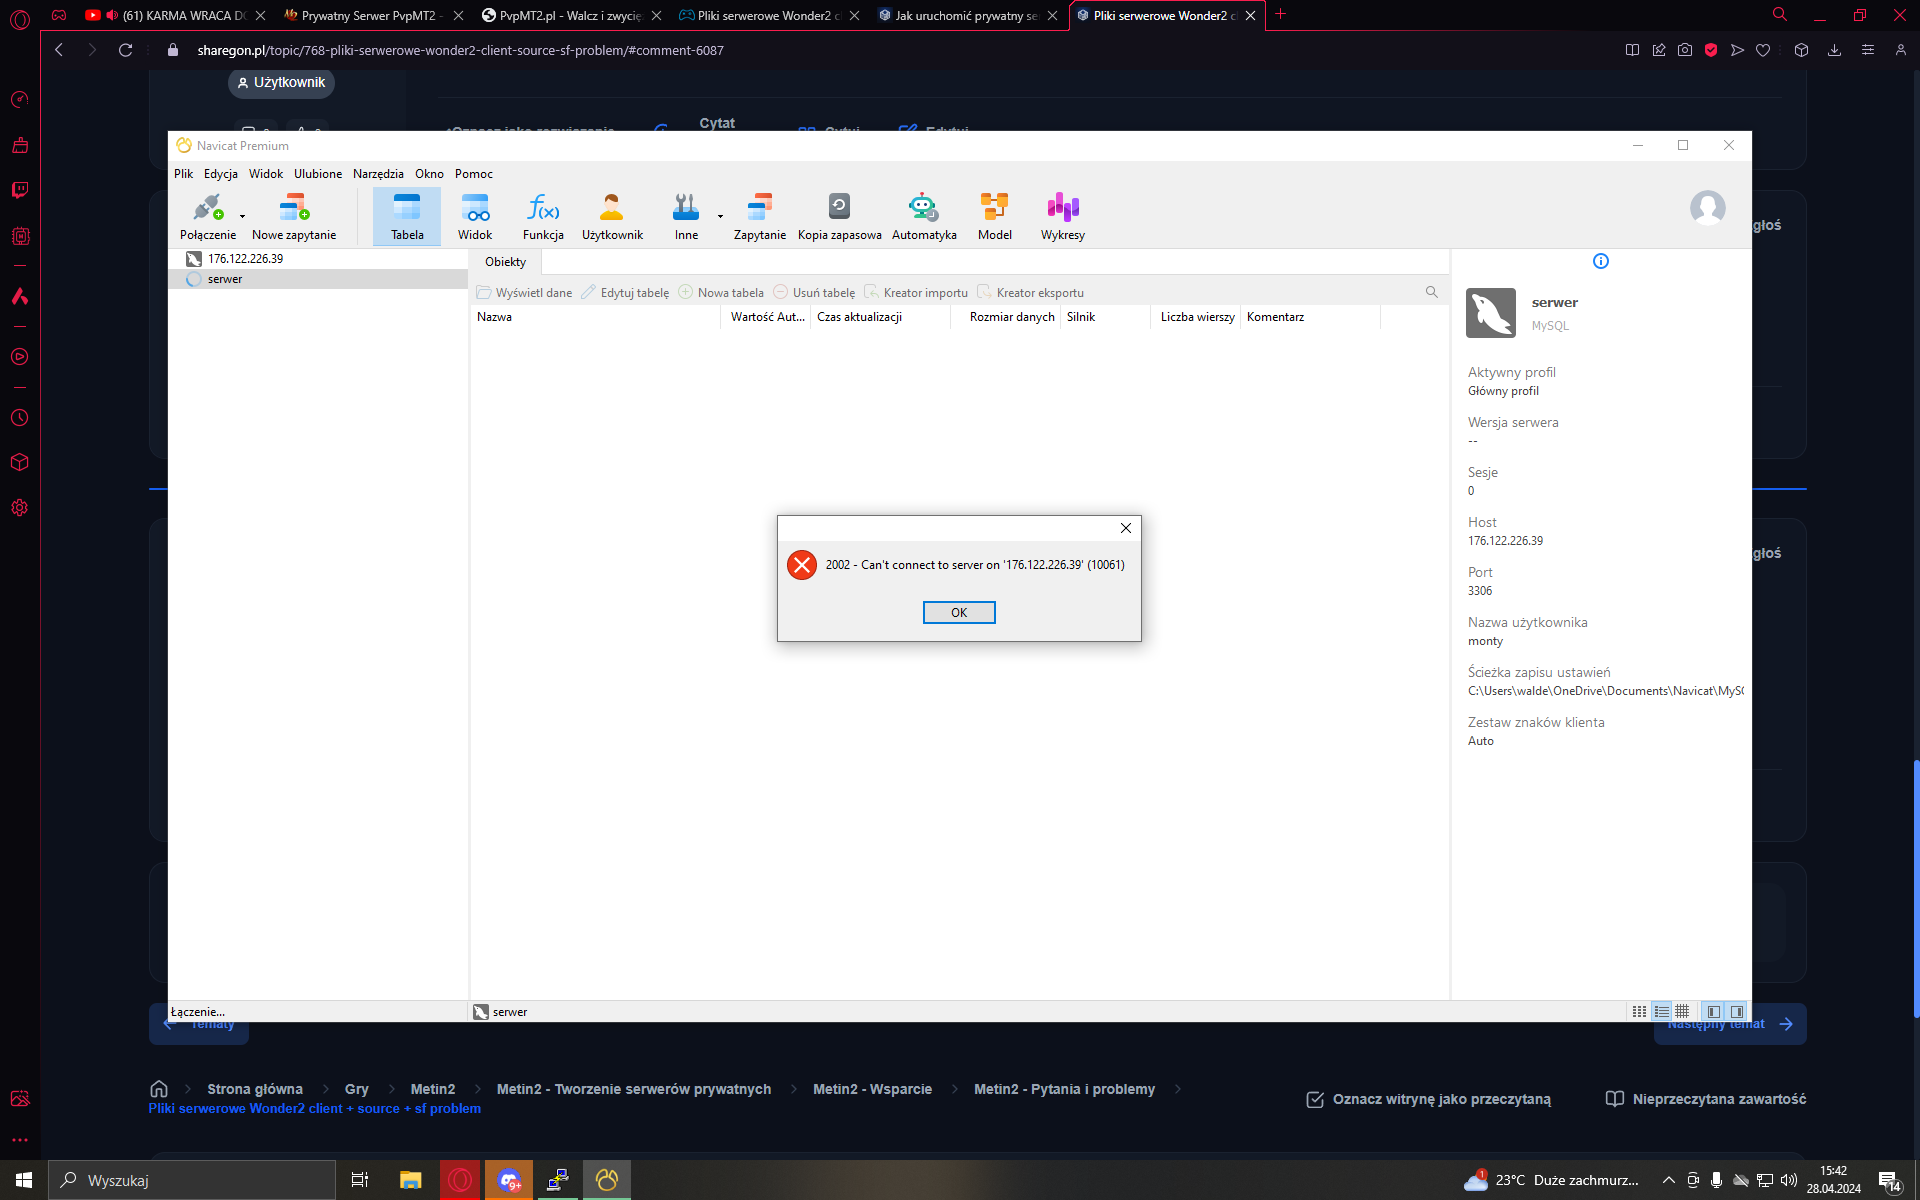The height and width of the screenshot is (1200, 1920).
Task: Open the Narzędzia menu
Action: point(378,174)
